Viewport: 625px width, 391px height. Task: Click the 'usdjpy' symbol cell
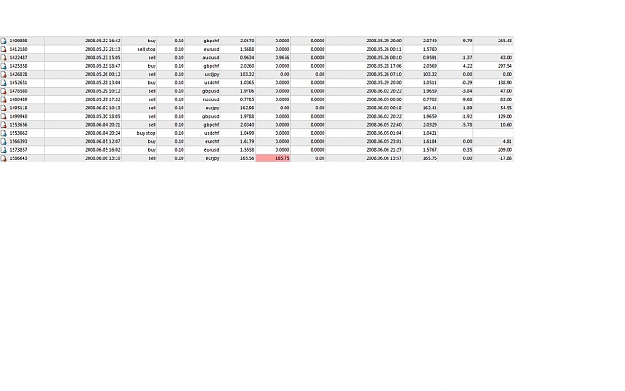click(212, 75)
